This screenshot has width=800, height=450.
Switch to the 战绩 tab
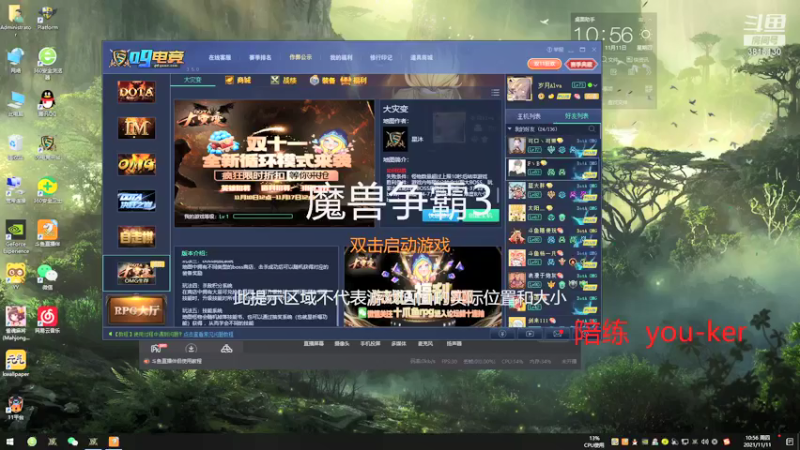pyautogui.click(x=284, y=80)
